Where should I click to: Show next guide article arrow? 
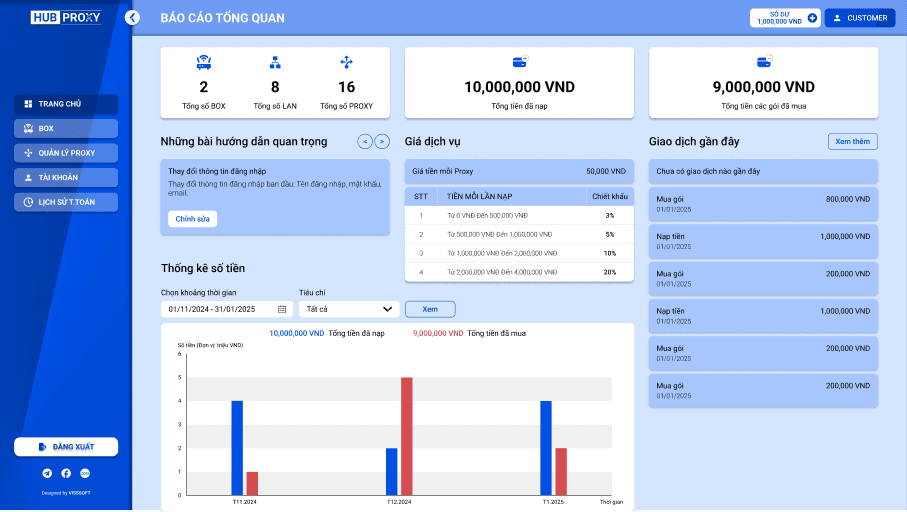coord(382,141)
